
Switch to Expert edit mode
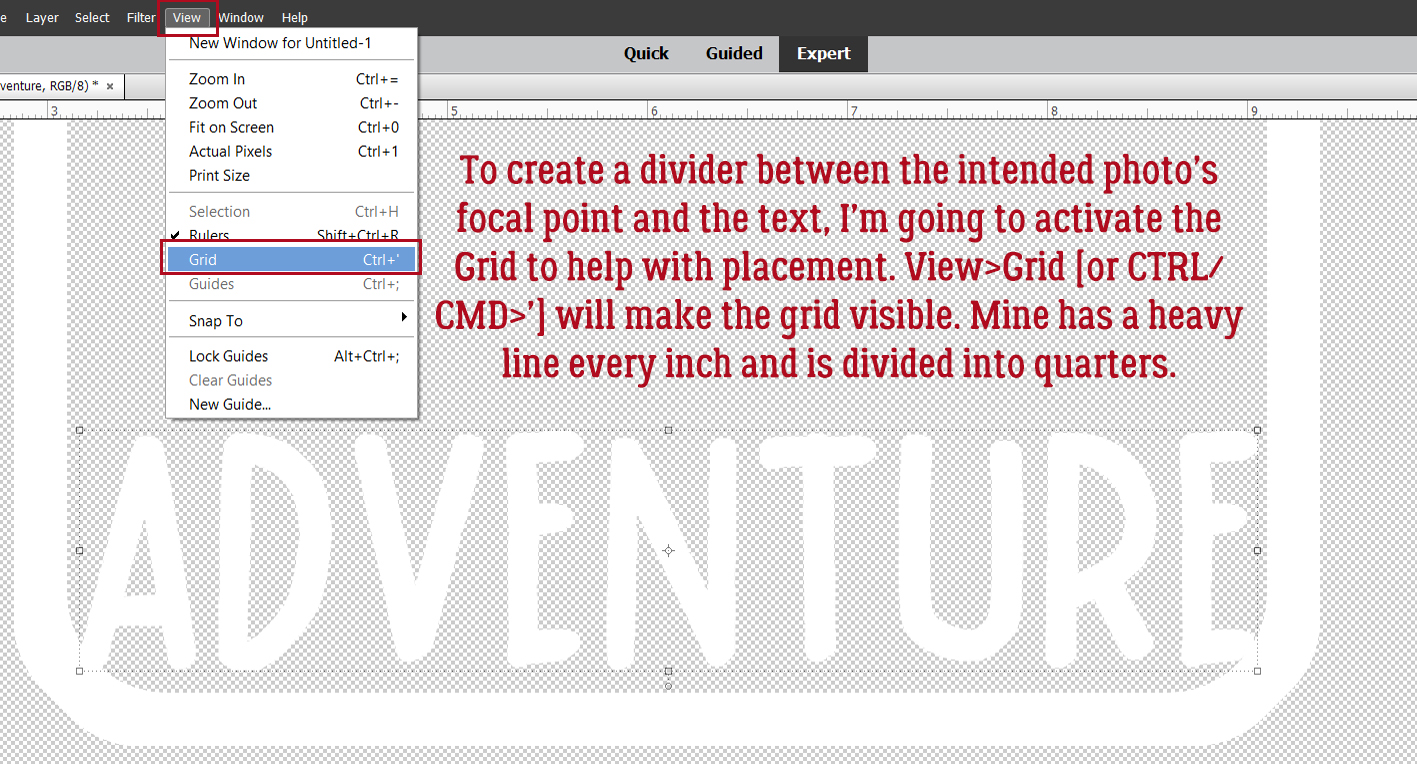point(824,54)
